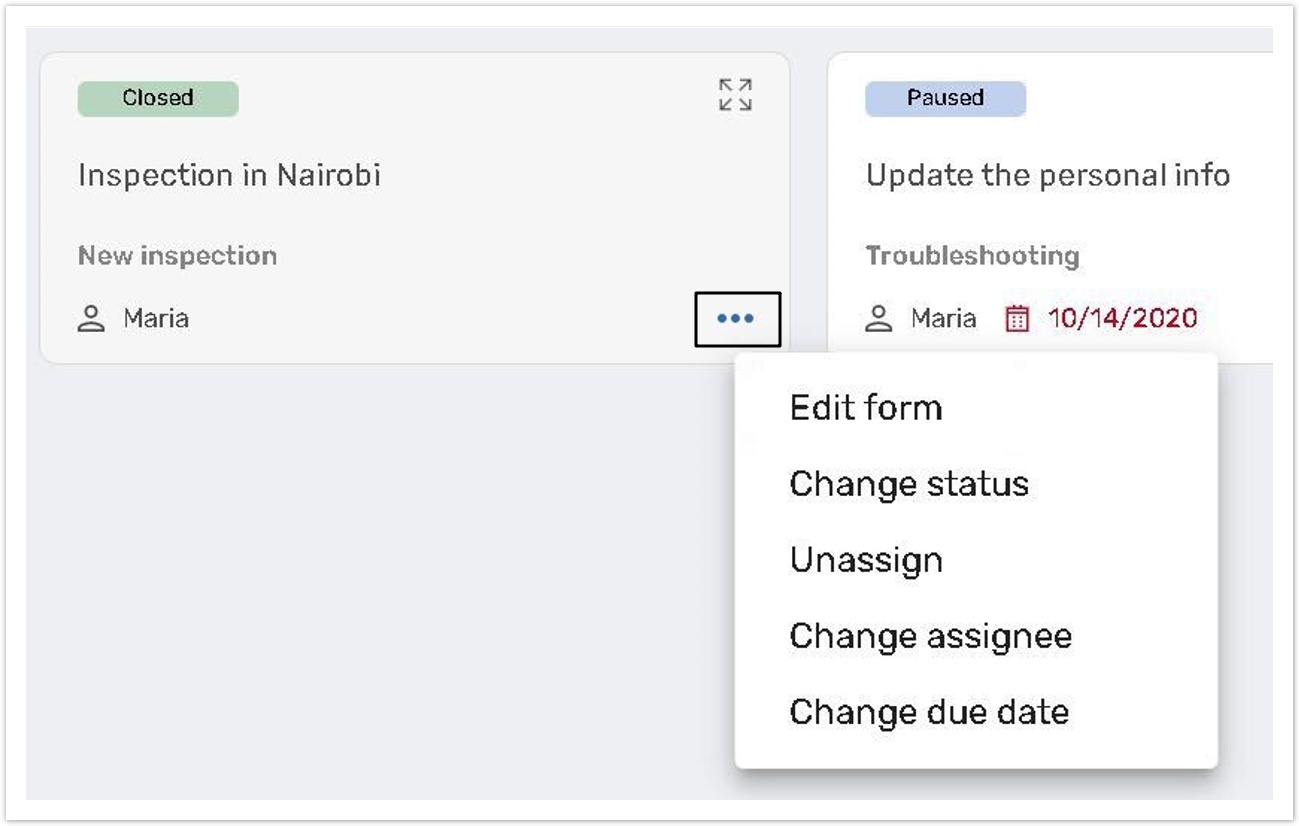Click the overdue date 10/14/2020

pos(1122,319)
